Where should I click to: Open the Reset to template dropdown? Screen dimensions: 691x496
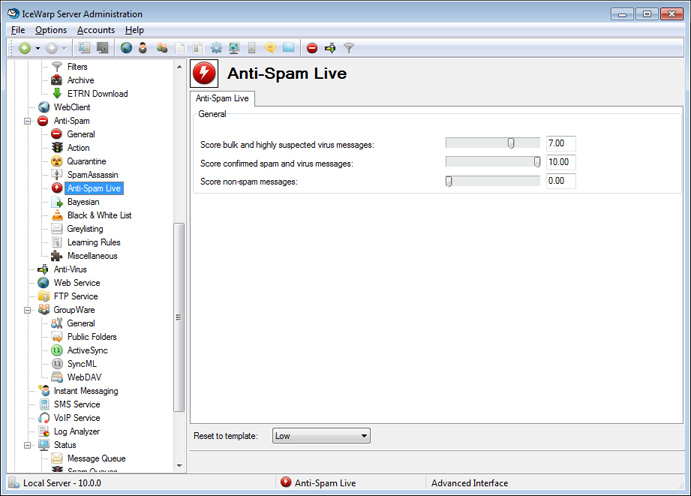pyautogui.click(x=321, y=436)
